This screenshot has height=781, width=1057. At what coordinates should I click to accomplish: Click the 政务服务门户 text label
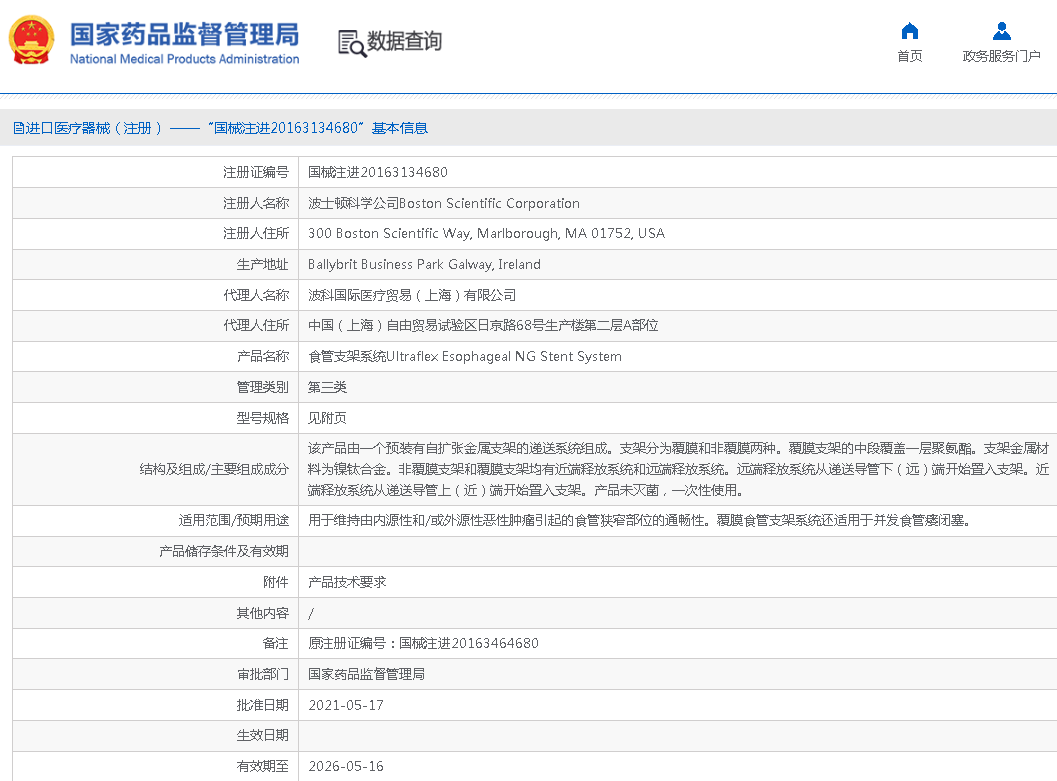pos(1001,56)
